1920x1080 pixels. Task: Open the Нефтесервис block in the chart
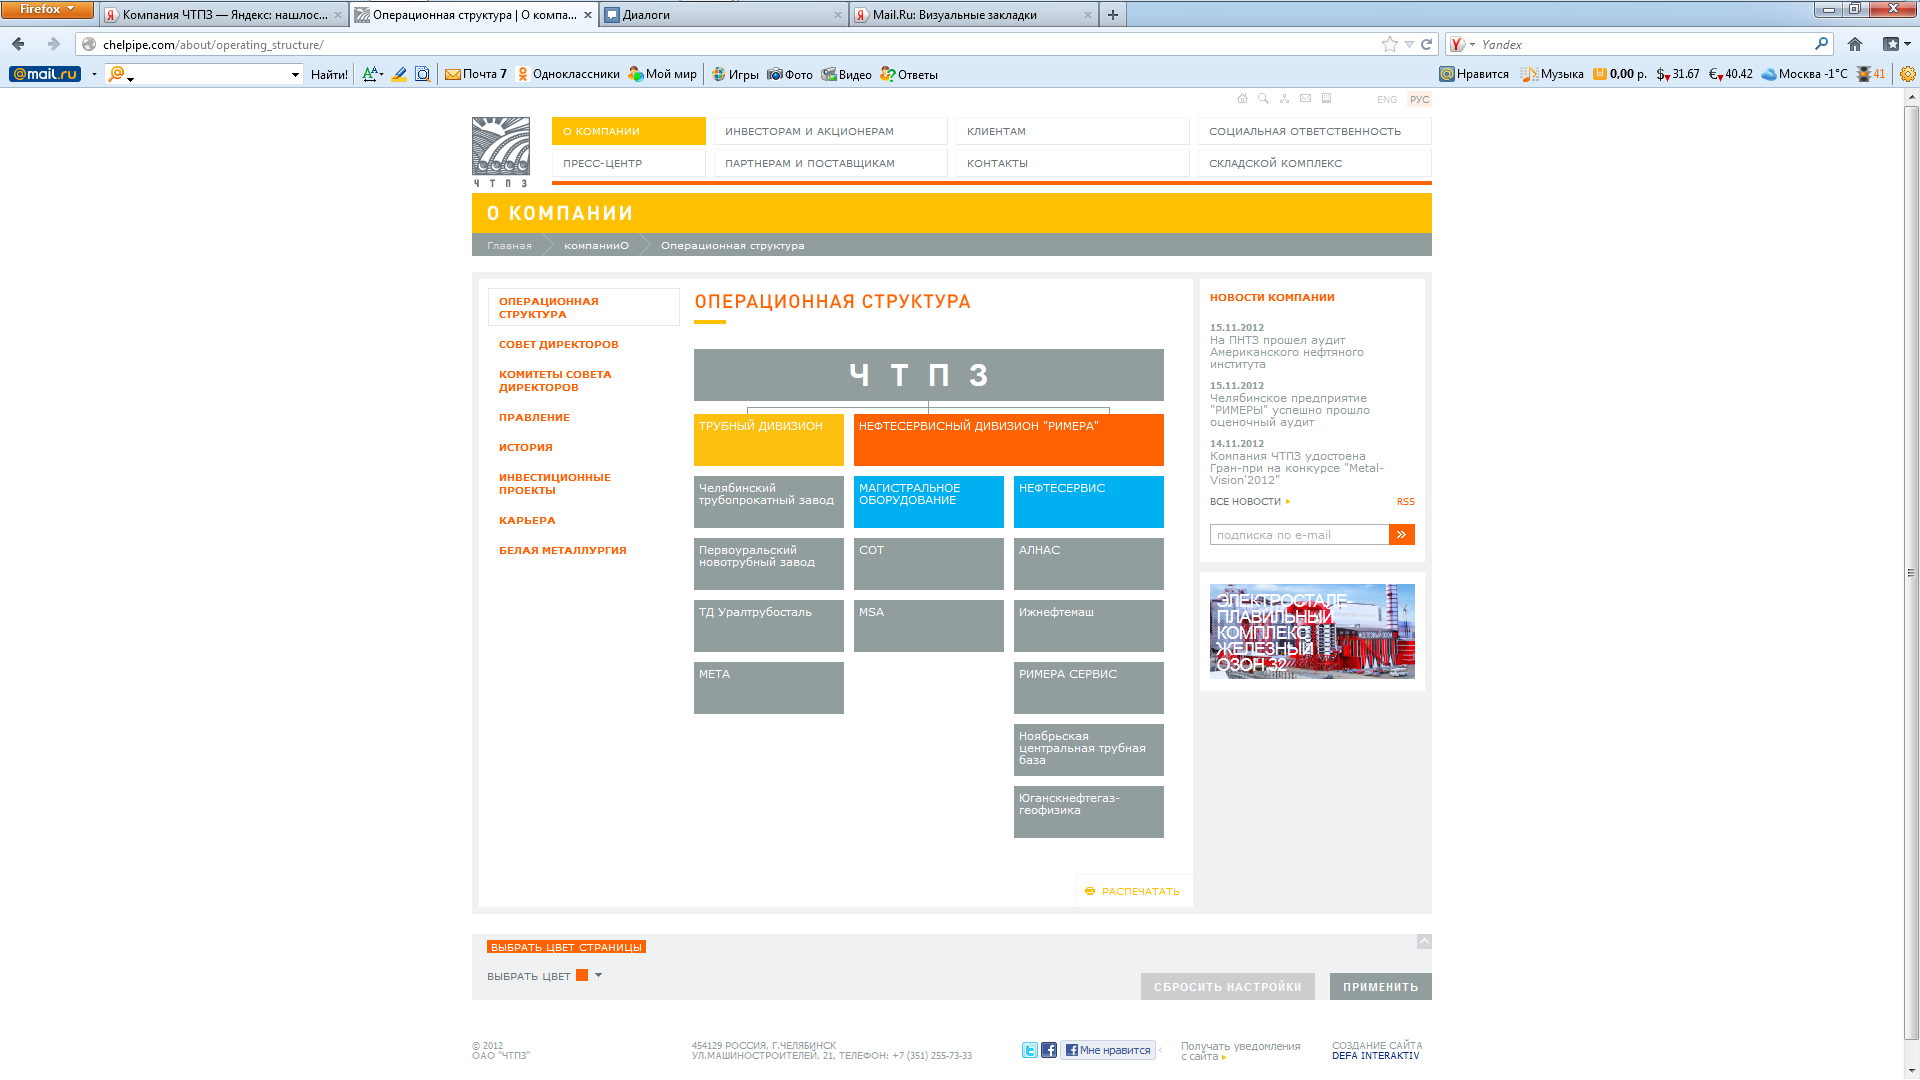tap(1088, 501)
